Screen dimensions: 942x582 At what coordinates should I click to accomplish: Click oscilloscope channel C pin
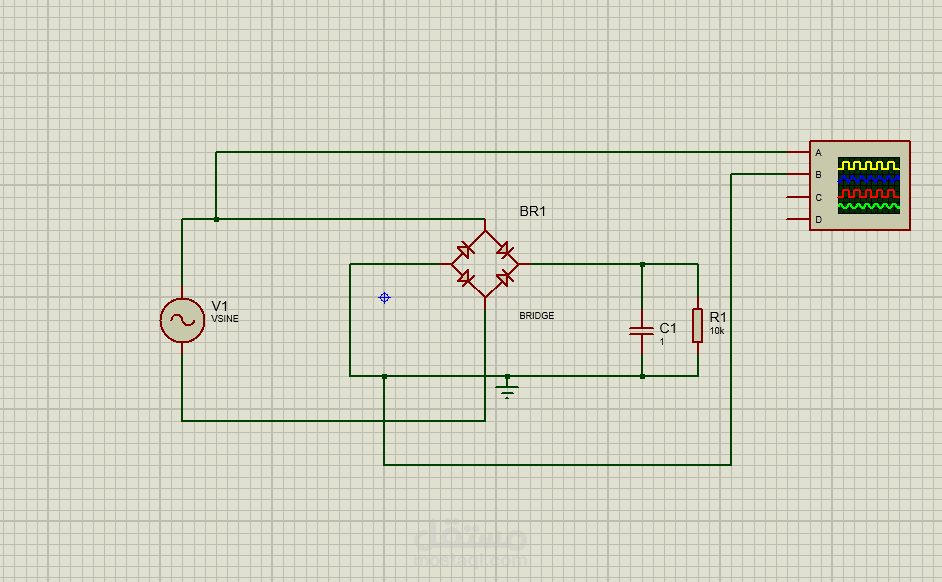tap(798, 197)
